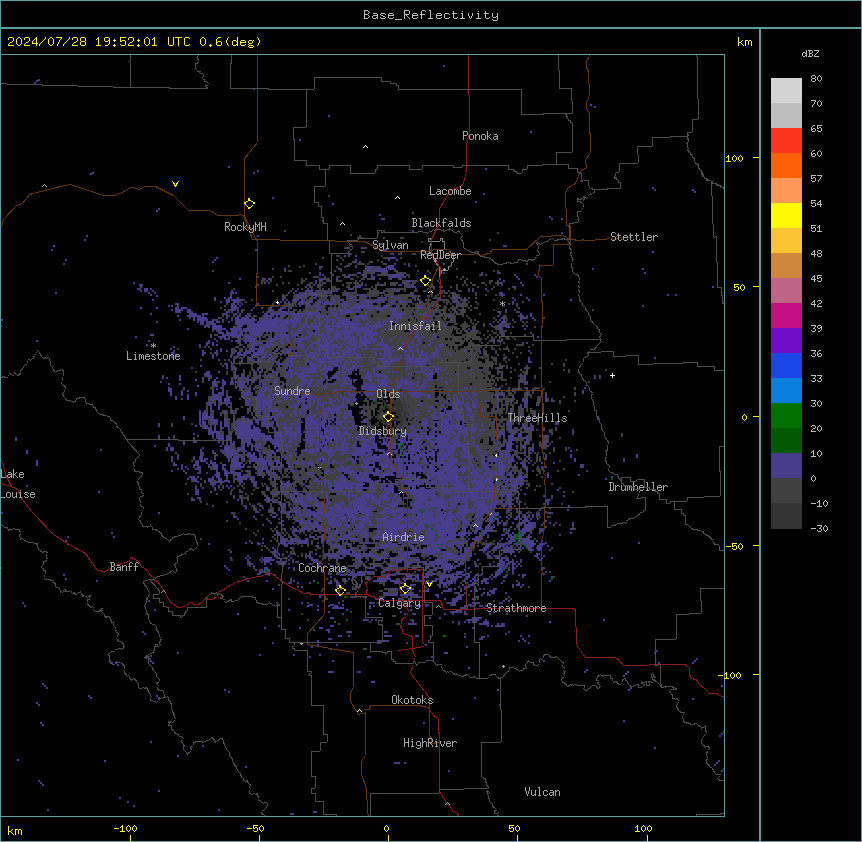This screenshot has width=862, height=842.
Task: Click the RockyMH label
Action: [x=245, y=226]
